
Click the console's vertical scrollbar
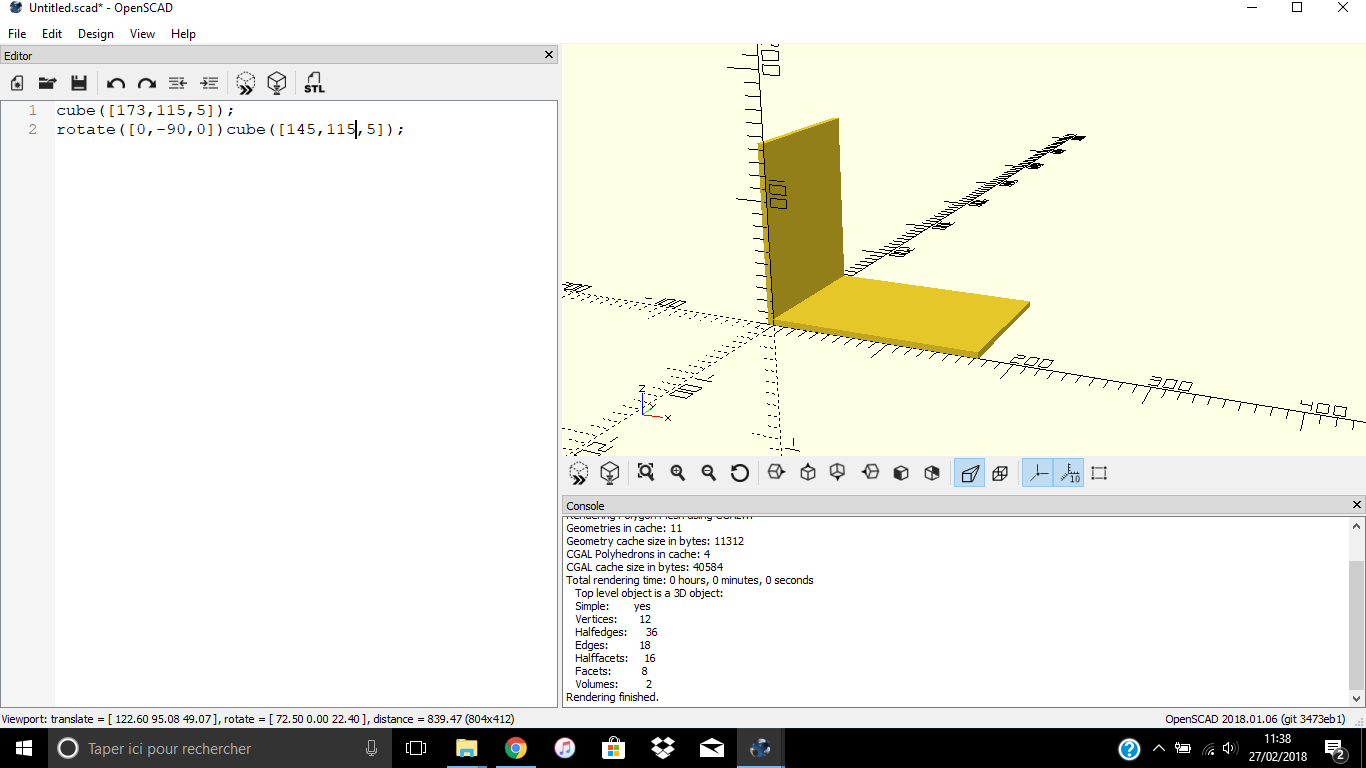coord(1357,610)
